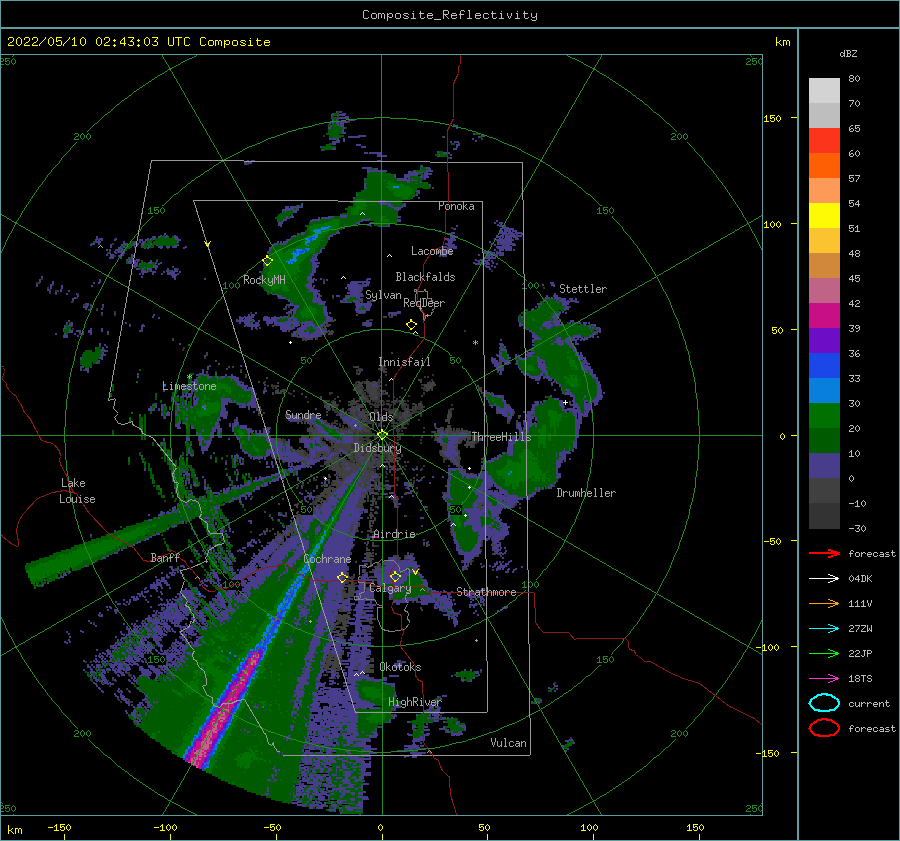The height and width of the screenshot is (841, 900).
Task: Select the cyan 27ZW arrow icon
Action: click(x=824, y=629)
